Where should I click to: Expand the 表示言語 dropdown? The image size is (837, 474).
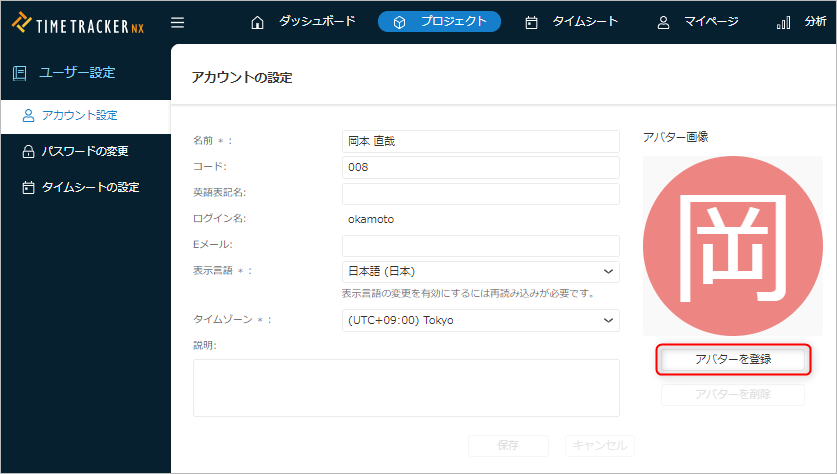(x=480, y=271)
